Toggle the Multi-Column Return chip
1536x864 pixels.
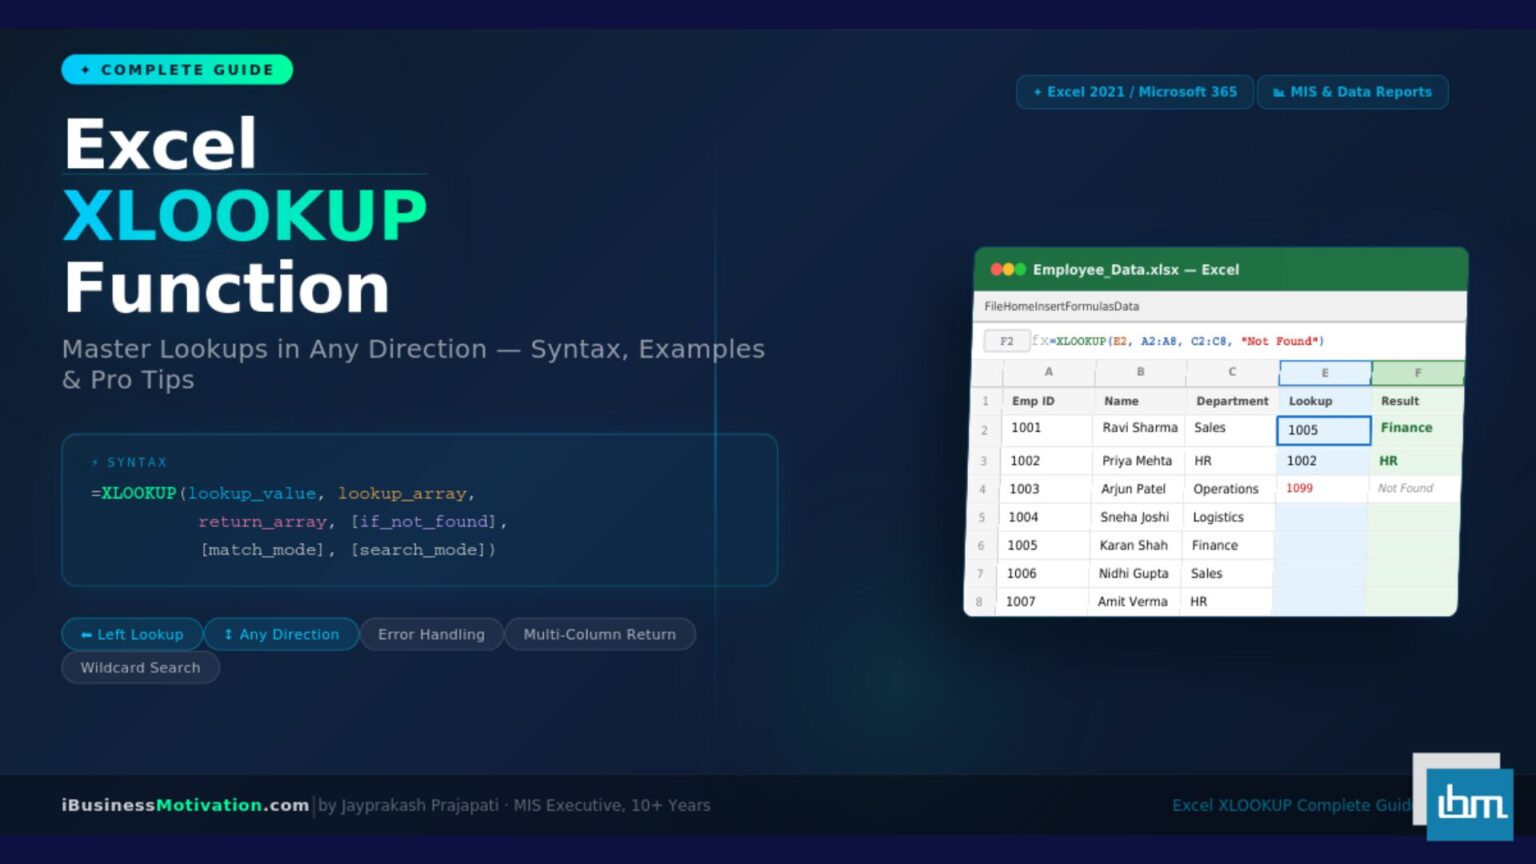(x=600, y=634)
